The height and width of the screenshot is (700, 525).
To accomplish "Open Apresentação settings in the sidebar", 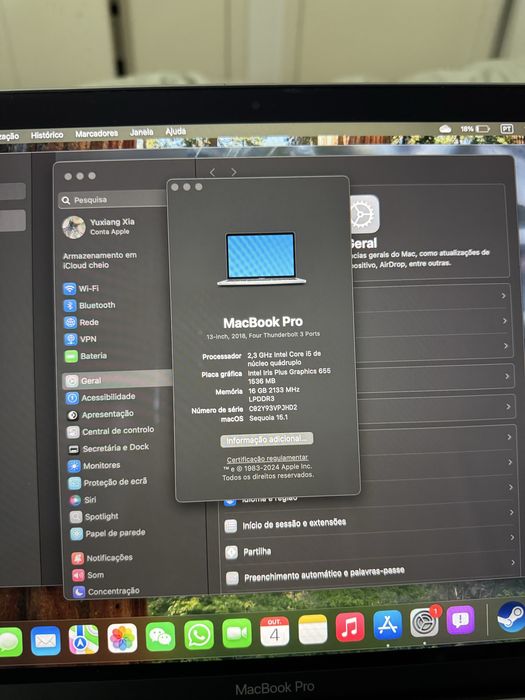I will pos(100,414).
